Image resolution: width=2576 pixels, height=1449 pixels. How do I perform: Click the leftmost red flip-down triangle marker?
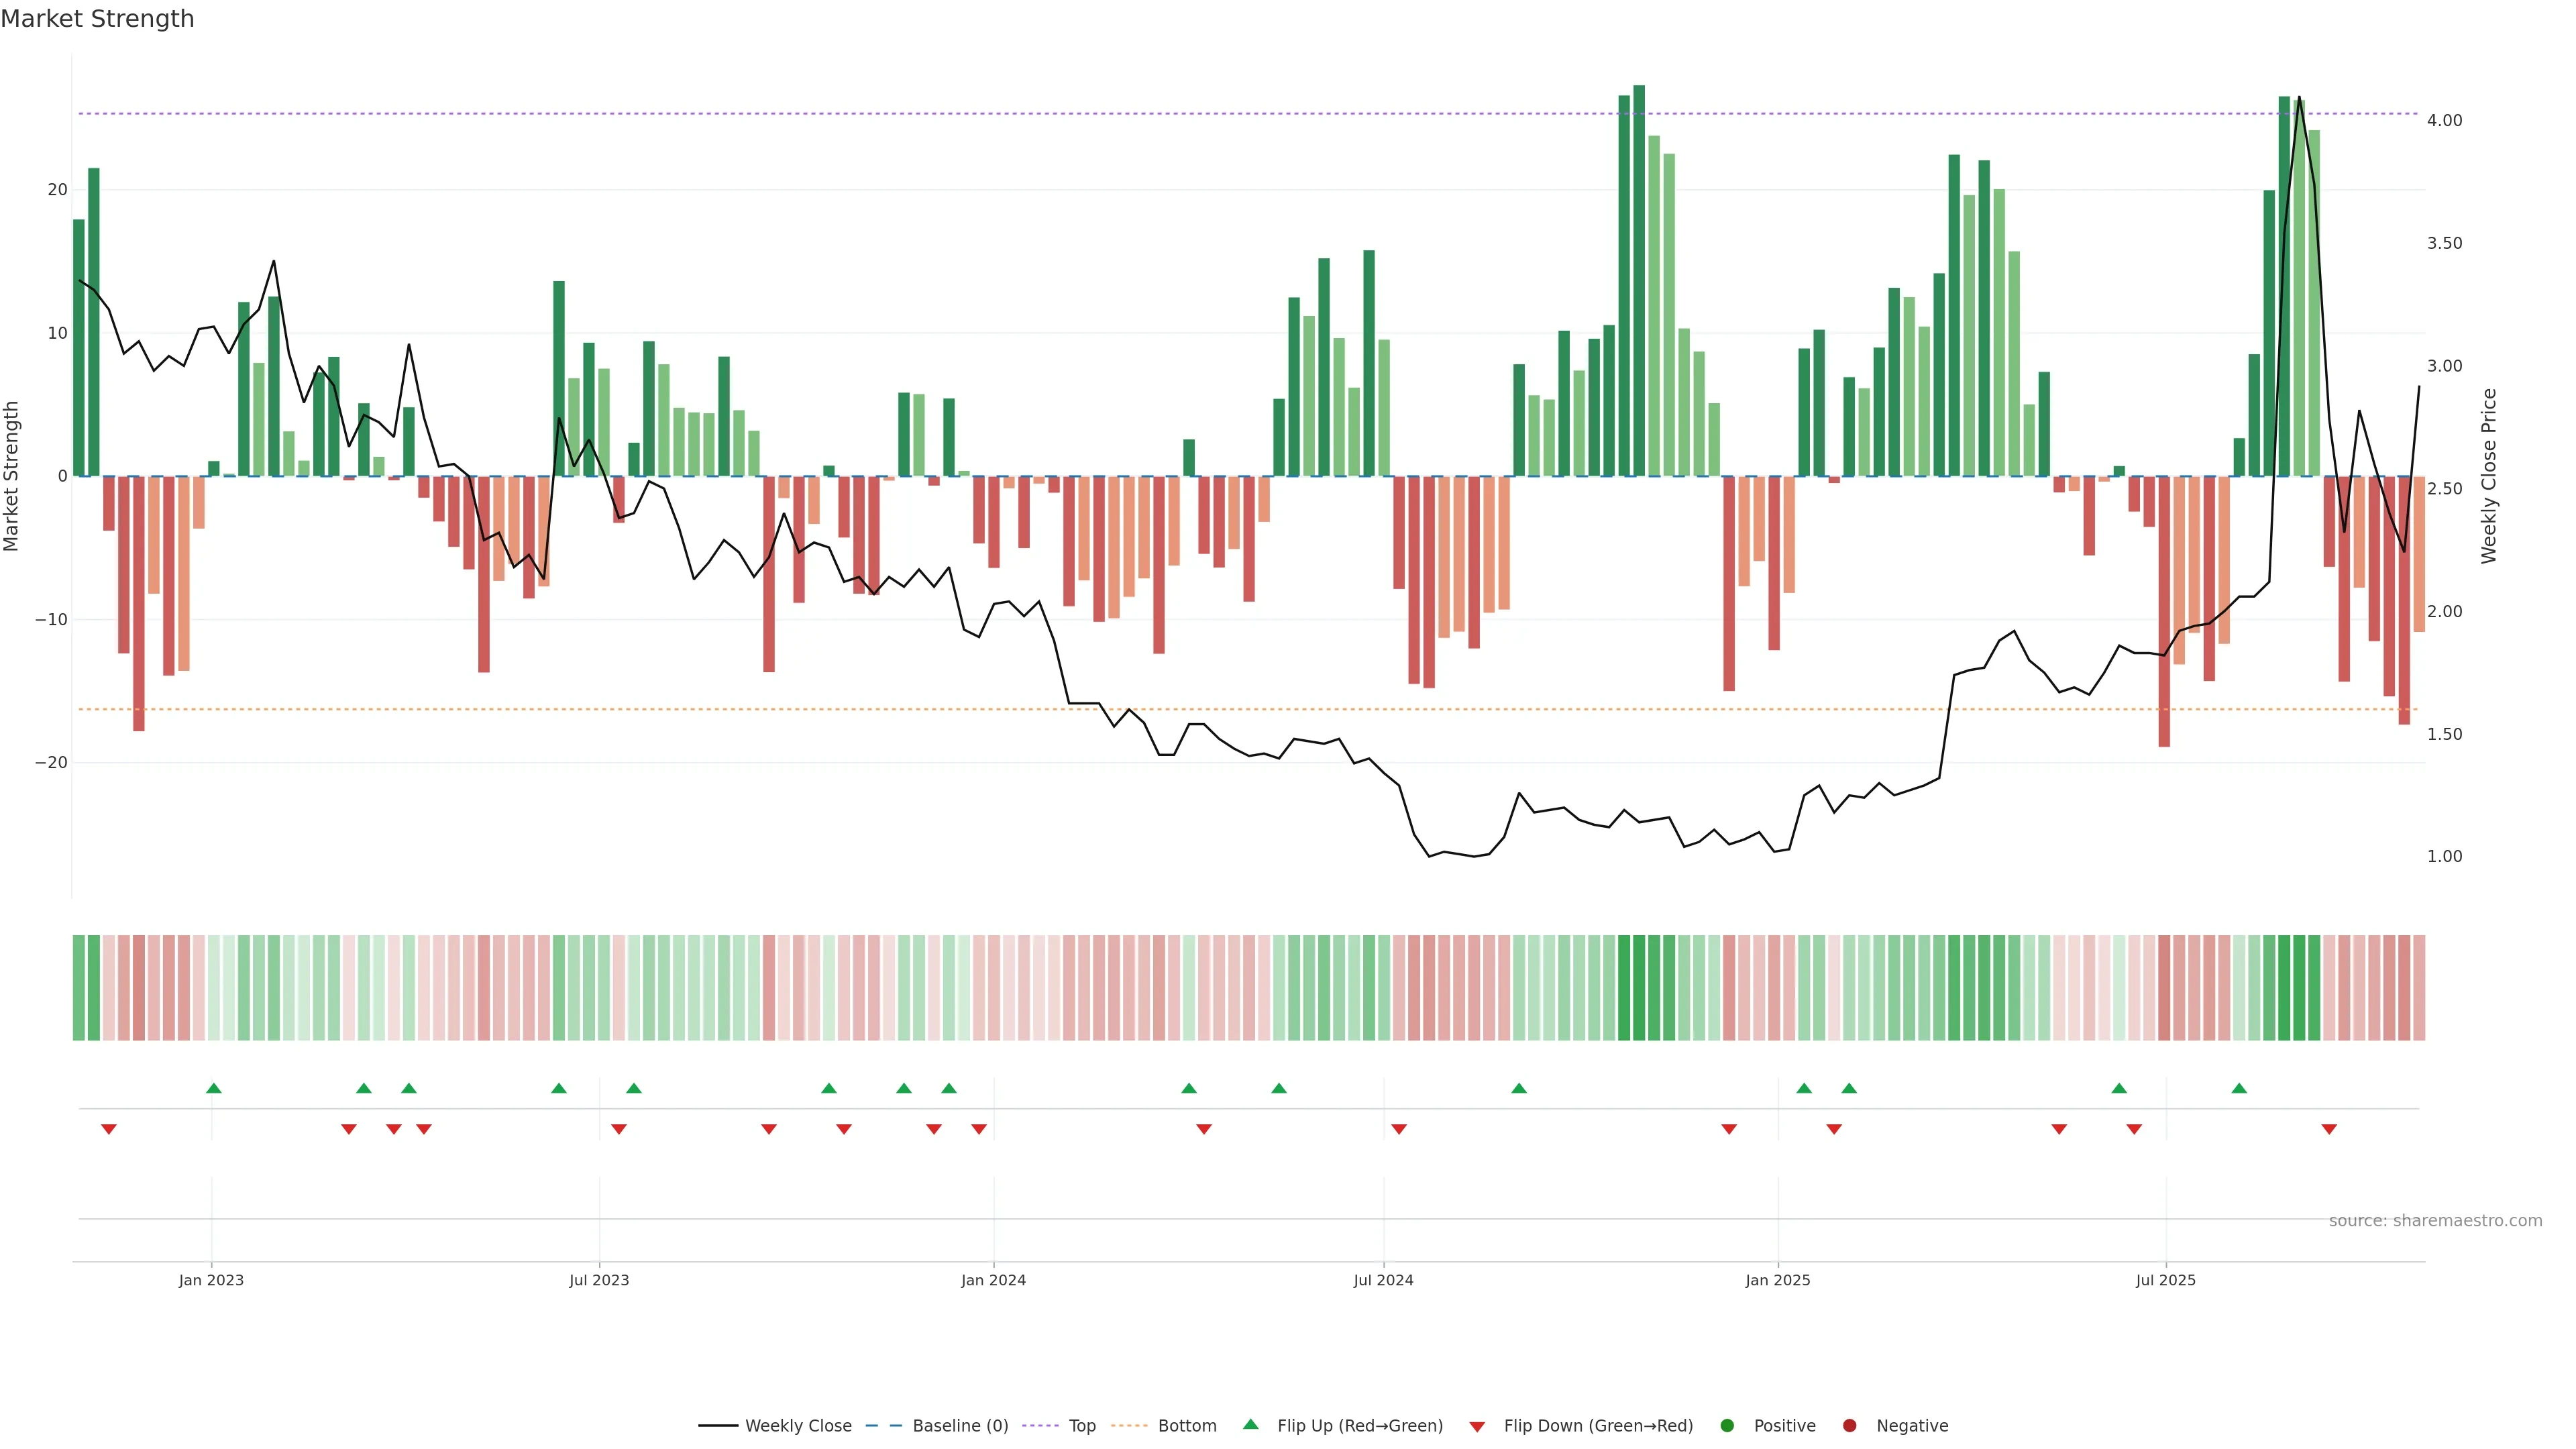pyautogui.click(x=109, y=1129)
